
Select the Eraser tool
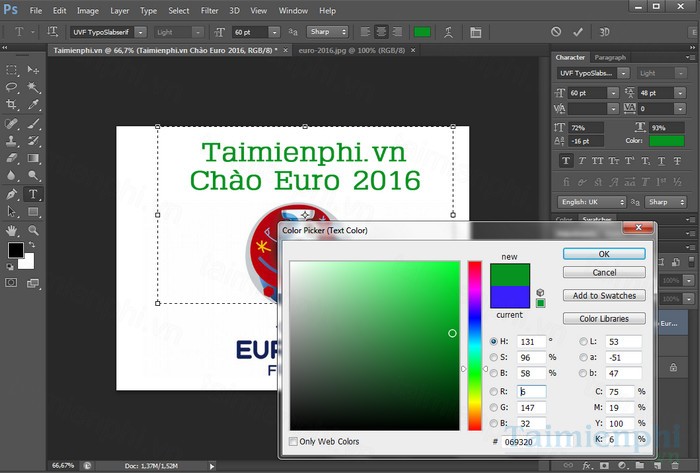12,158
